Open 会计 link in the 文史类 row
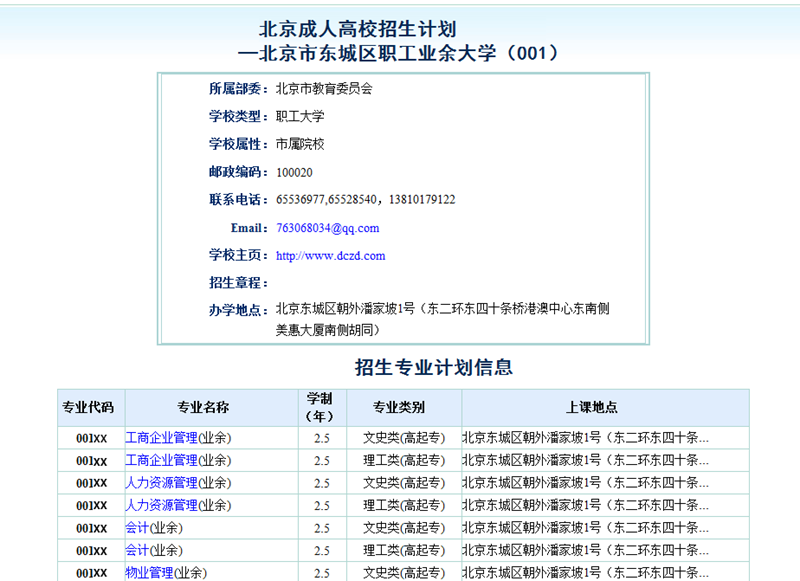 [x=137, y=528]
